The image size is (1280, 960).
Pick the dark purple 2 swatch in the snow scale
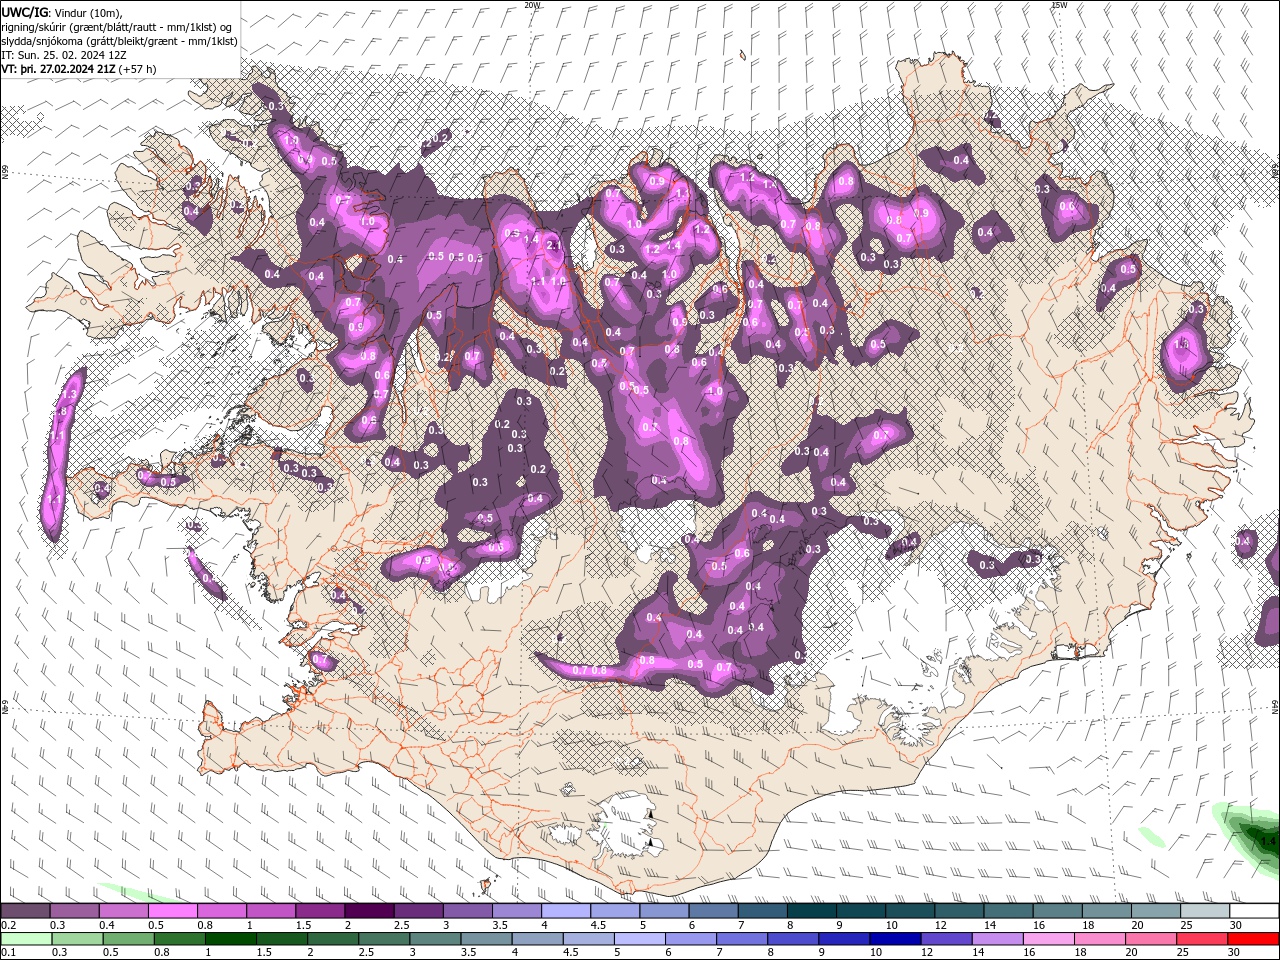point(369,911)
